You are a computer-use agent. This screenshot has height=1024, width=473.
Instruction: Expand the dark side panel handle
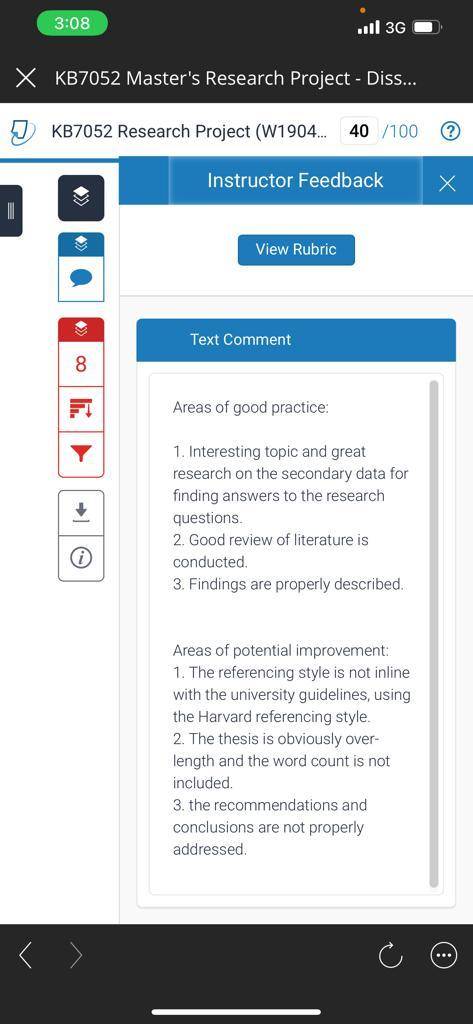10,210
